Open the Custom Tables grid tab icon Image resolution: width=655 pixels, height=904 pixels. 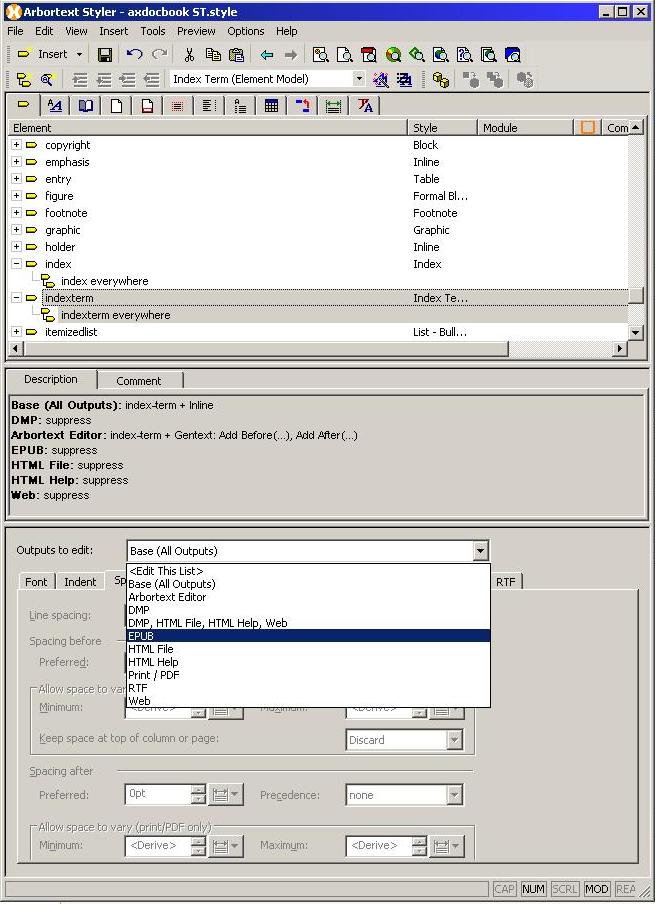tap(271, 106)
